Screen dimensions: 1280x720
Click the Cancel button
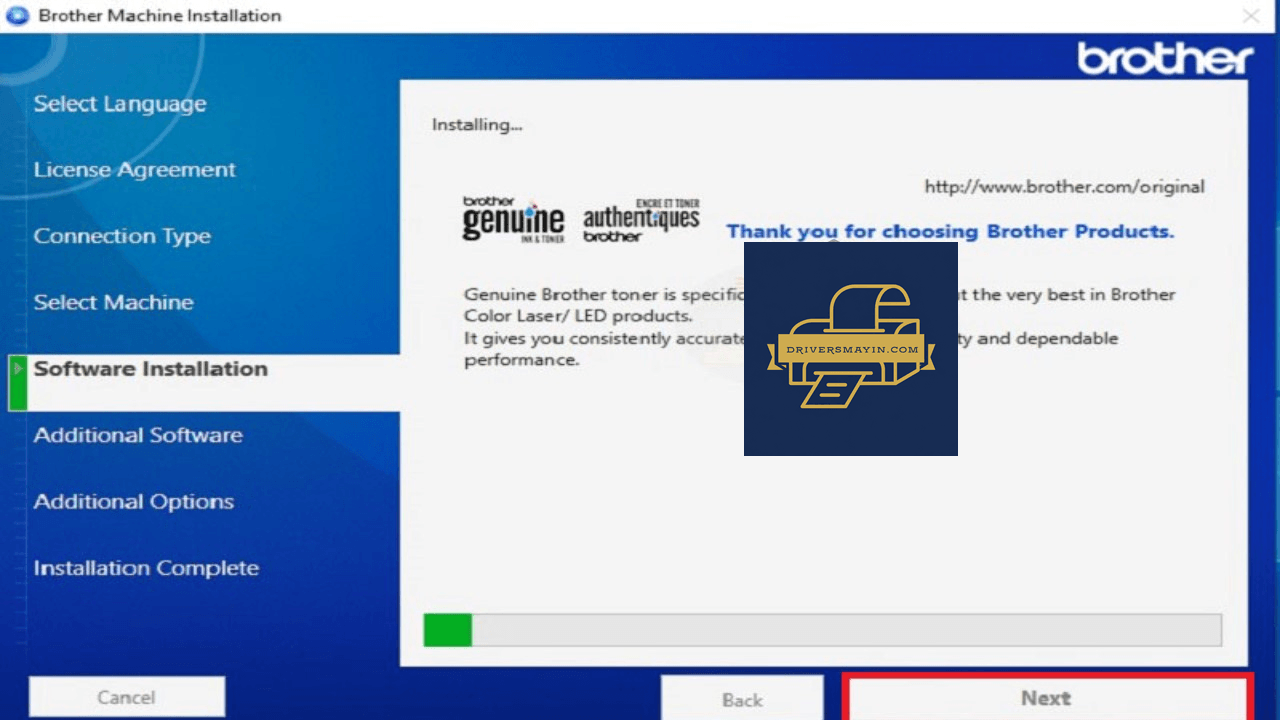127,697
